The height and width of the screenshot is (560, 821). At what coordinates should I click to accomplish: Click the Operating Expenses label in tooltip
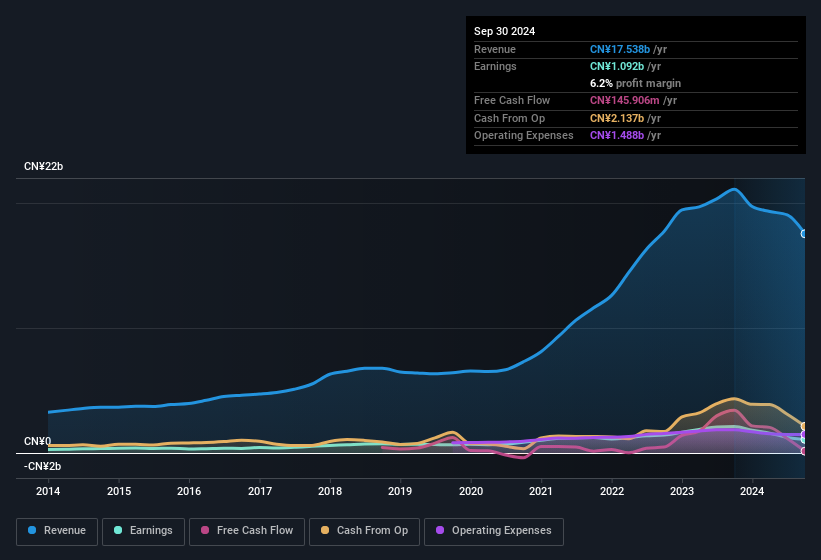(524, 136)
